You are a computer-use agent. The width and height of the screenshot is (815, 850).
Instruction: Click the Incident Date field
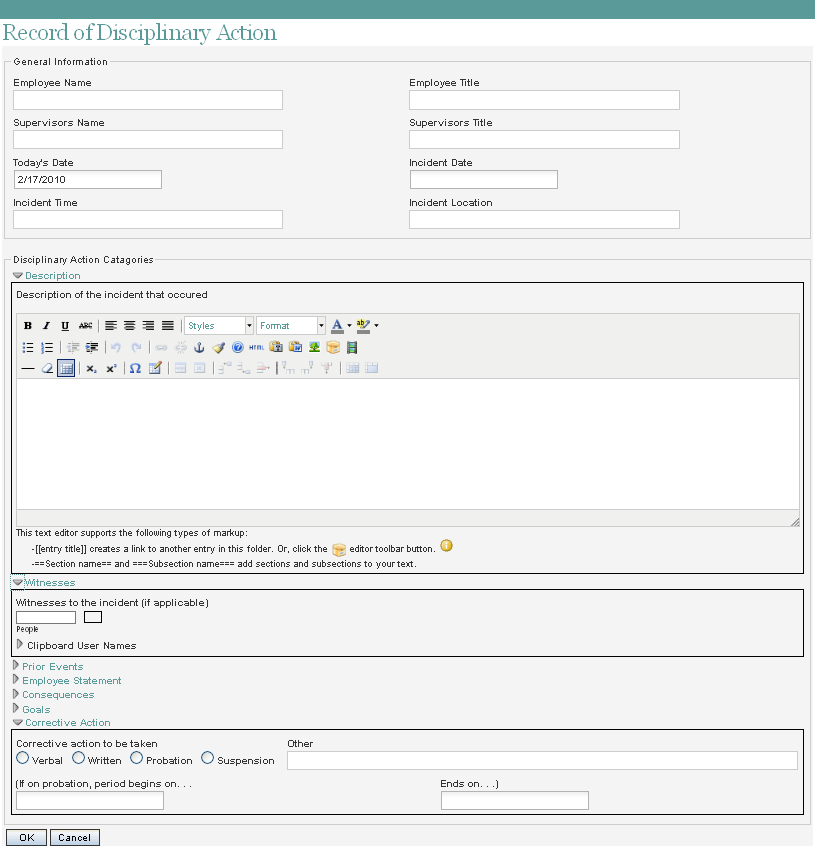(x=484, y=180)
